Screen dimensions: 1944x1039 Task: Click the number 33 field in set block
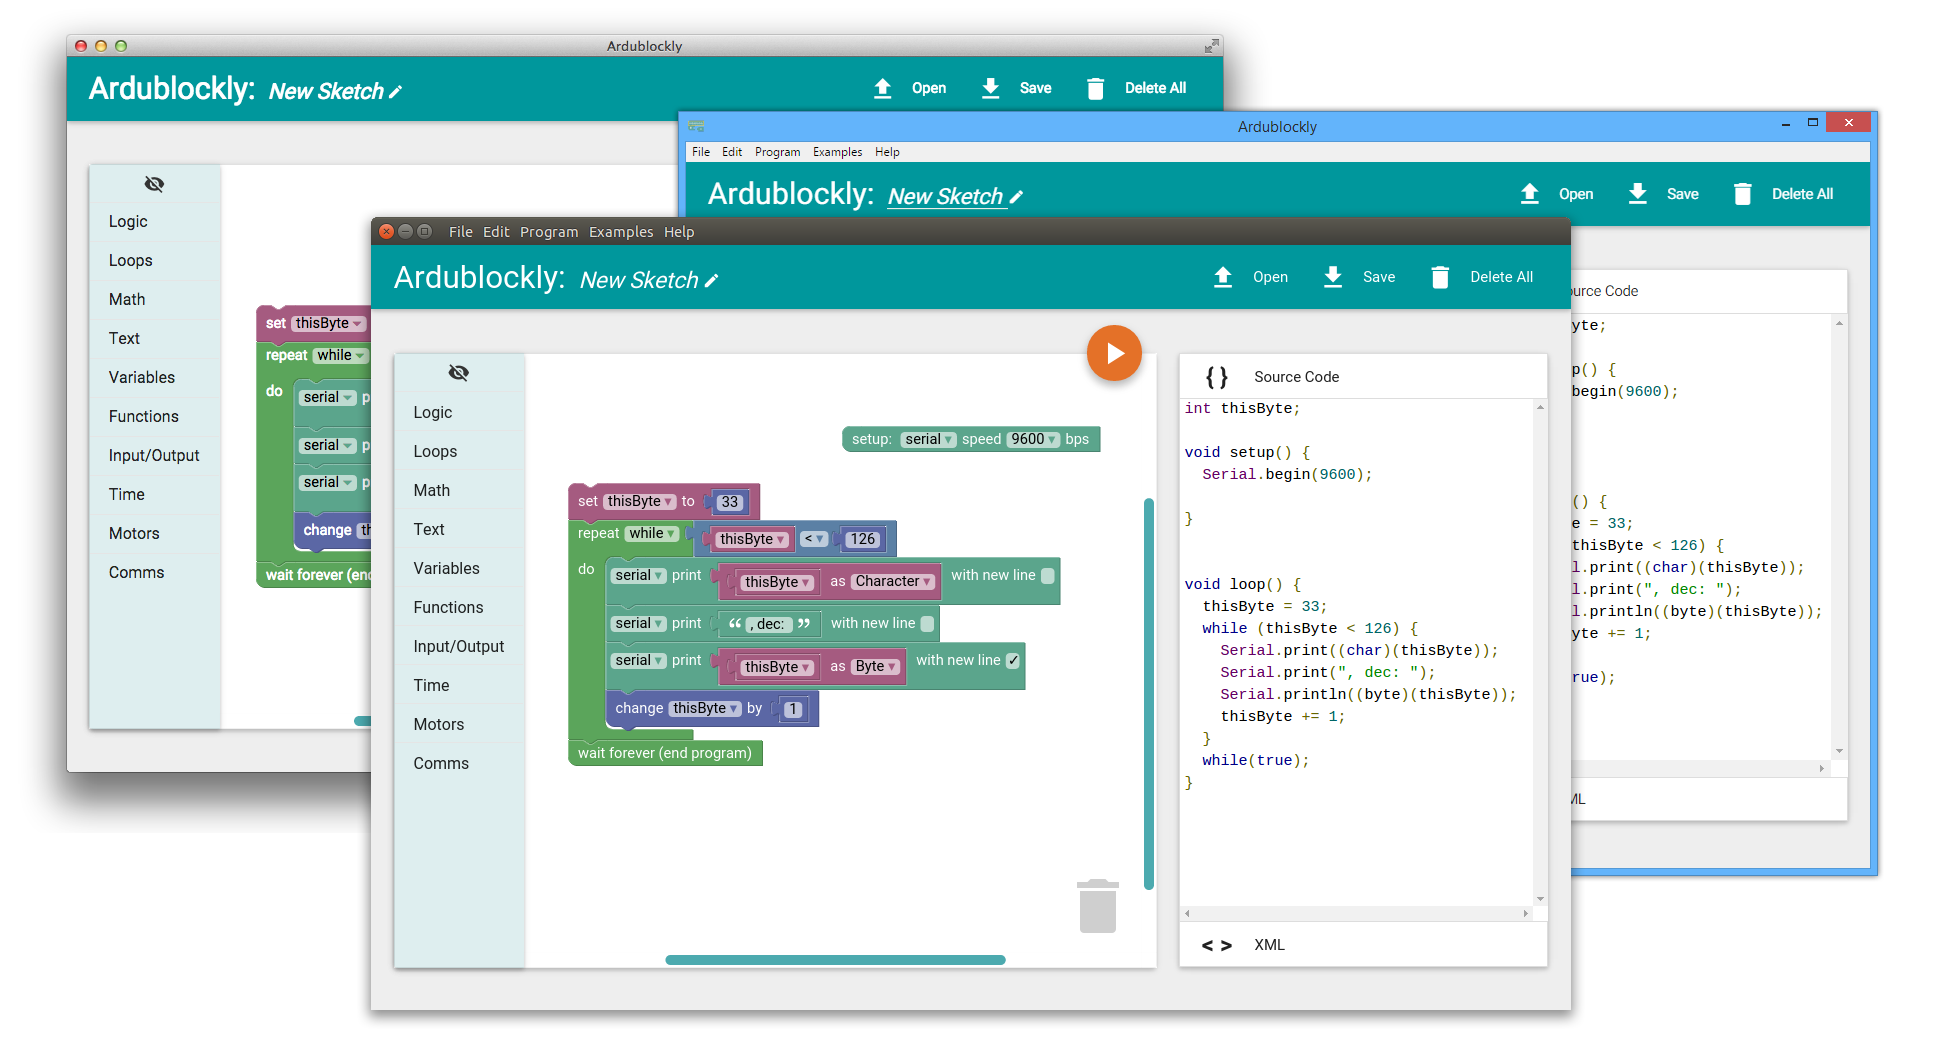pyautogui.click(x=730, y=502)
